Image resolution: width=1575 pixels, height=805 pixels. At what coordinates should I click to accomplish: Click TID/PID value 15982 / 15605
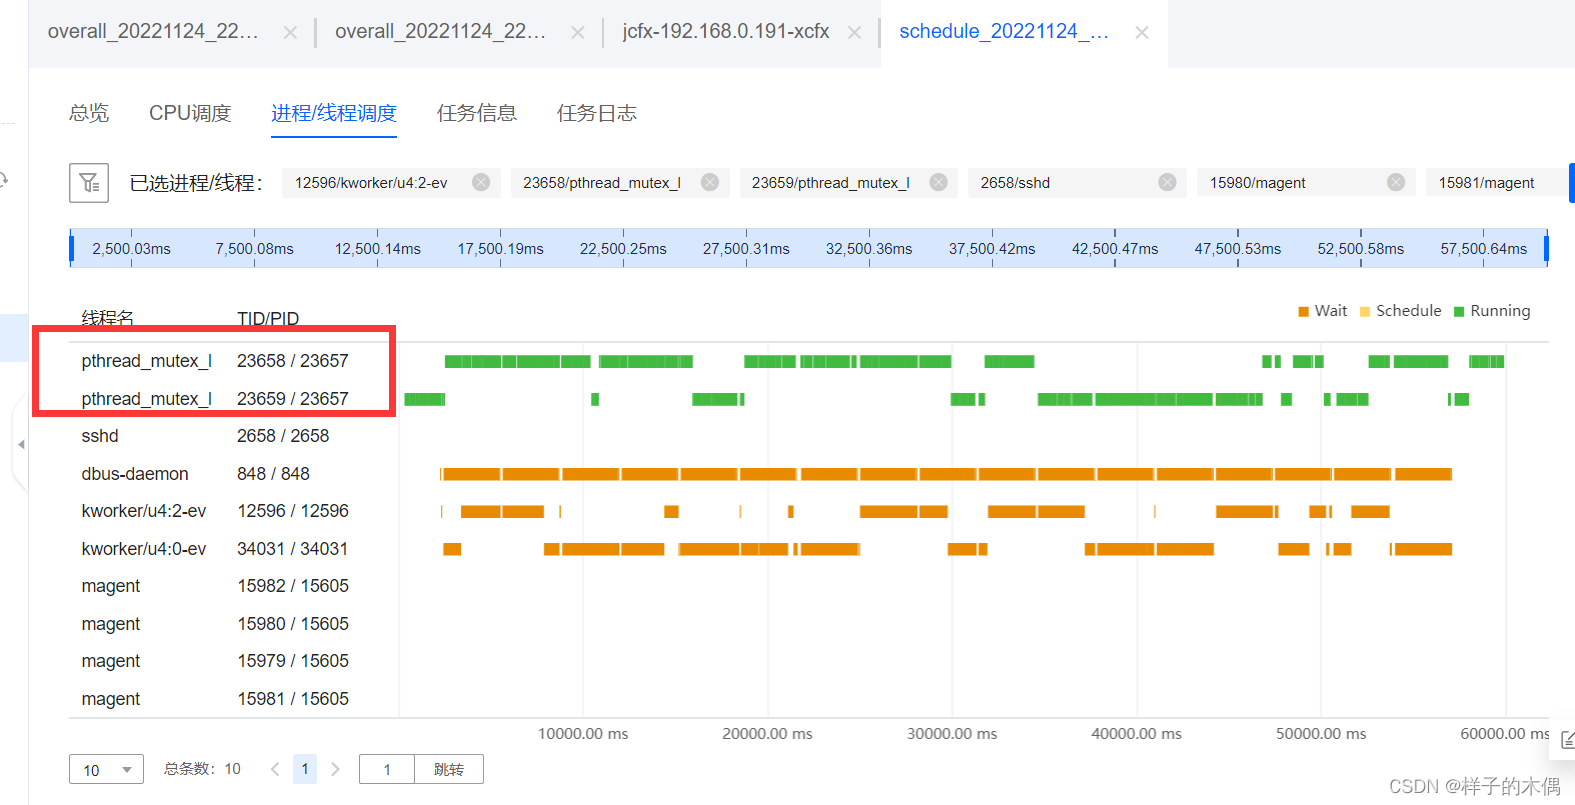tap(293, 586)
